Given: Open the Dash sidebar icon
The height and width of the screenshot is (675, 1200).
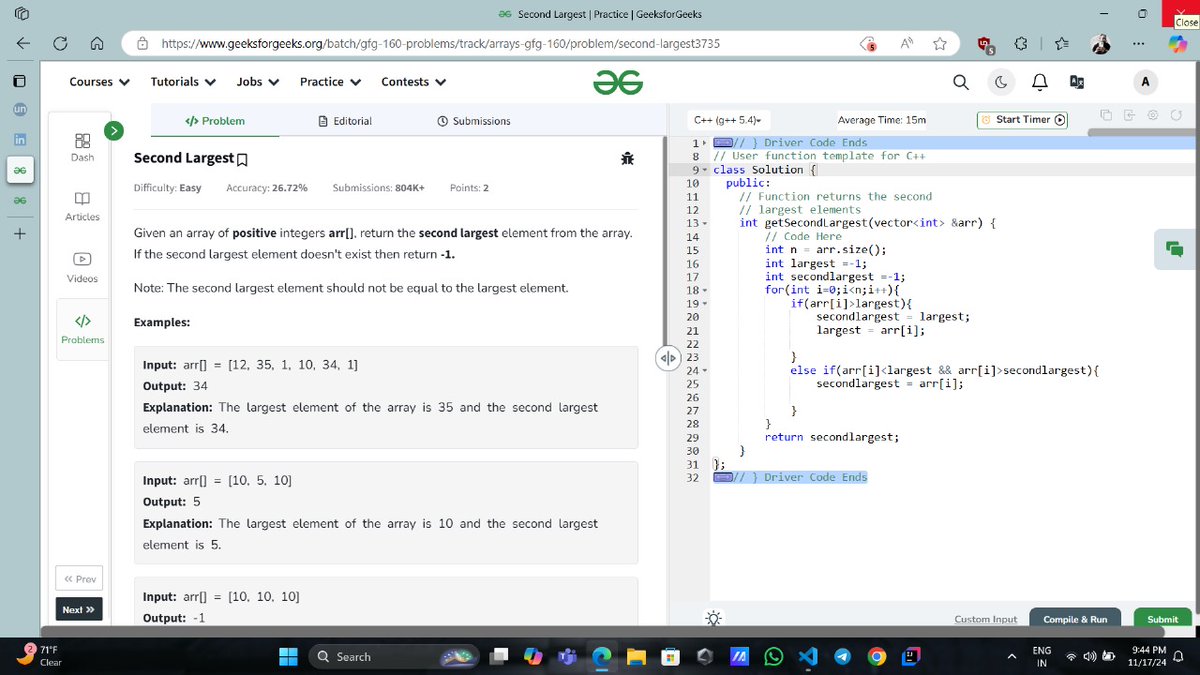Looking at the screenshot, I should pos(82,147).
